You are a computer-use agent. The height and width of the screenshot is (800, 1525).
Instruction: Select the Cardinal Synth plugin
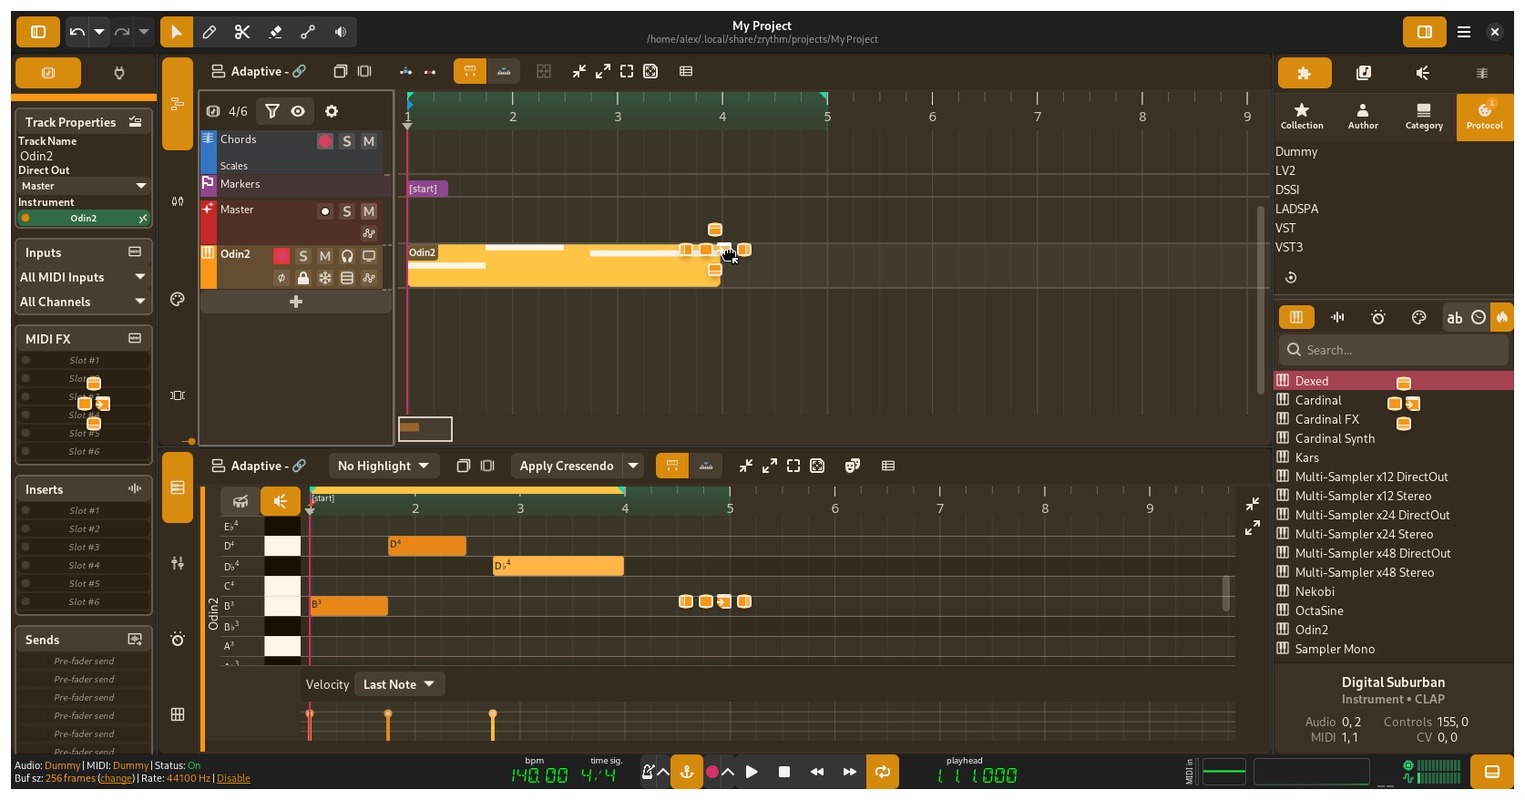tap(1393, 438)
